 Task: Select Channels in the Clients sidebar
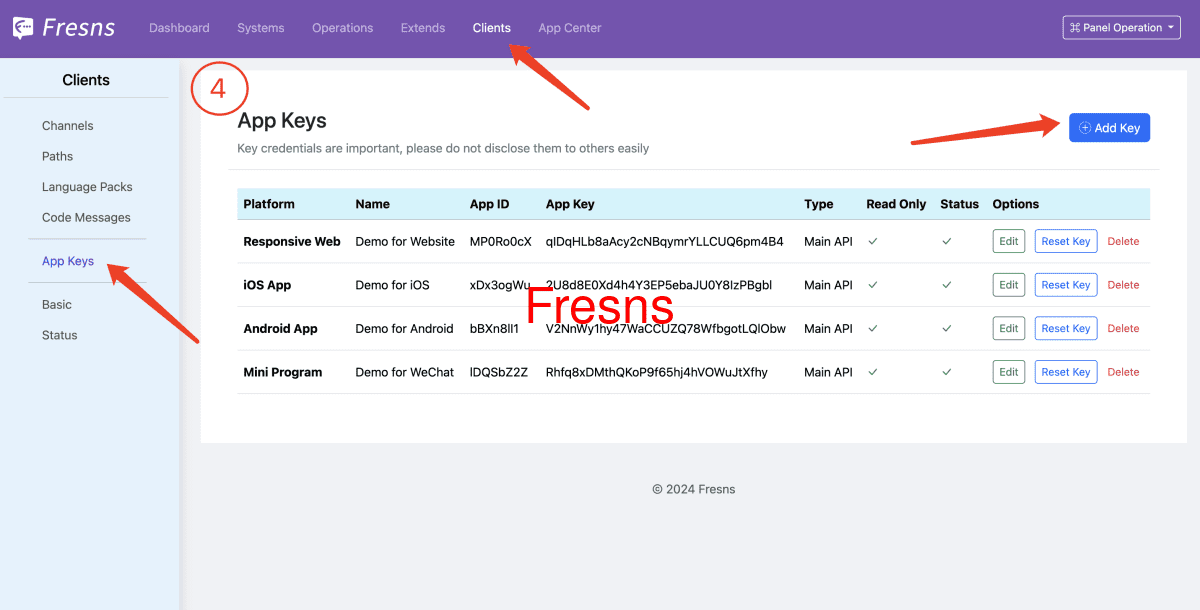[x=67, y=125]
